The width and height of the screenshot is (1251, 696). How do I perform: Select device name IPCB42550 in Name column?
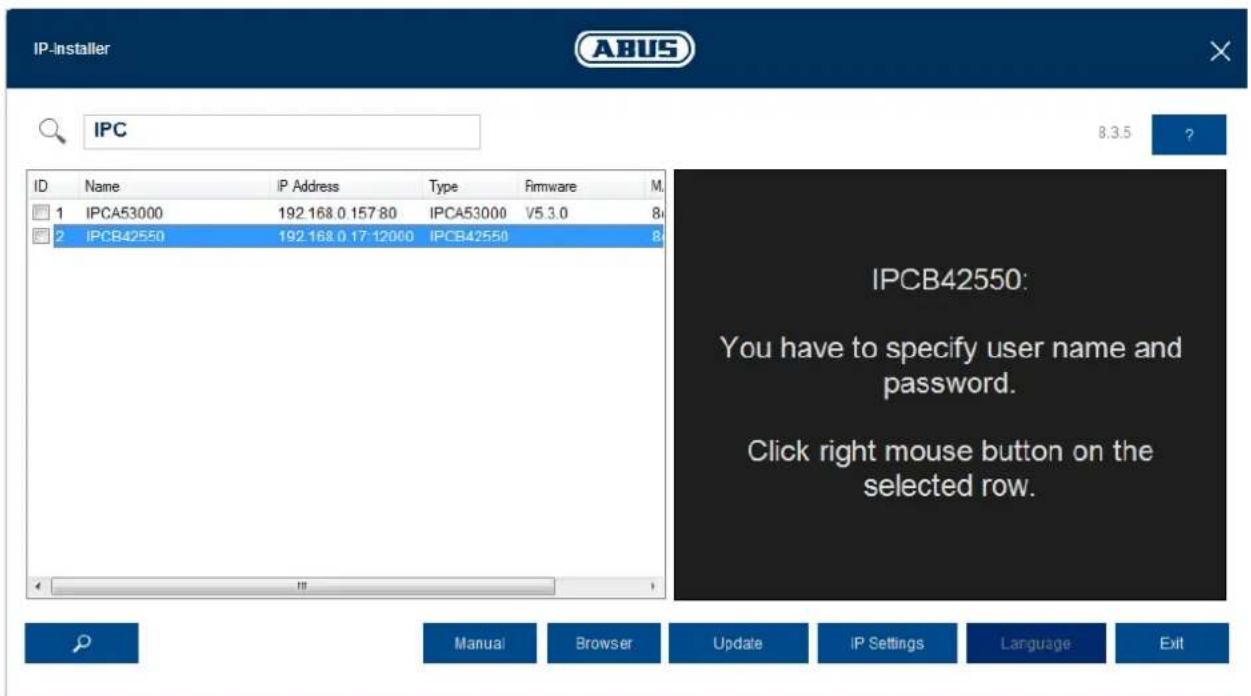click(x=124, y=236)
